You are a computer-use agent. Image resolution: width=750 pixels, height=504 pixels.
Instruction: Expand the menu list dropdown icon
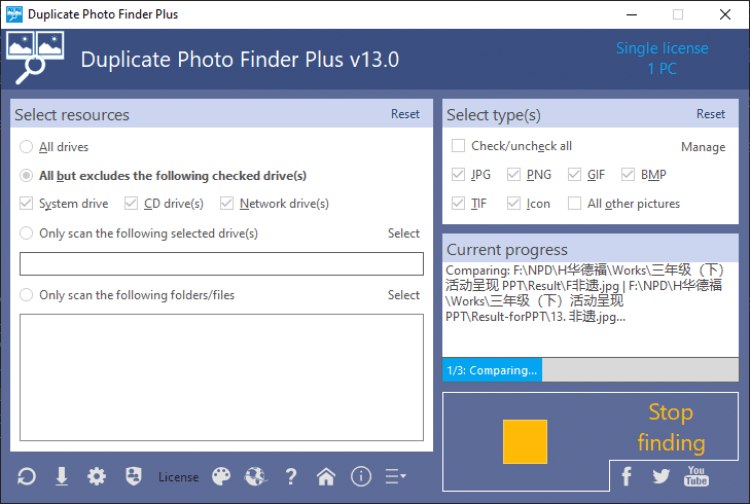point(396,477)
